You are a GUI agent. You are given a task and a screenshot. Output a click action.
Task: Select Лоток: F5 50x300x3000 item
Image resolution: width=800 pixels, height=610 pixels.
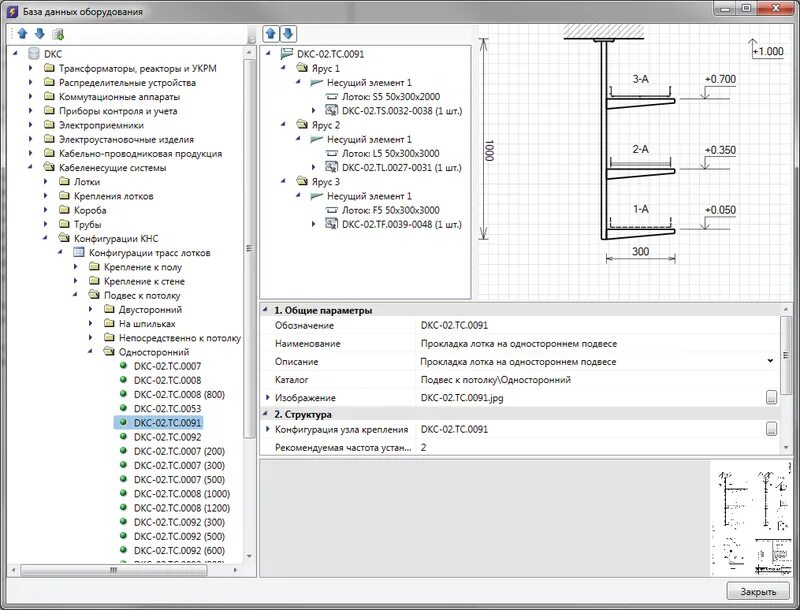click(x=390, y=210)
